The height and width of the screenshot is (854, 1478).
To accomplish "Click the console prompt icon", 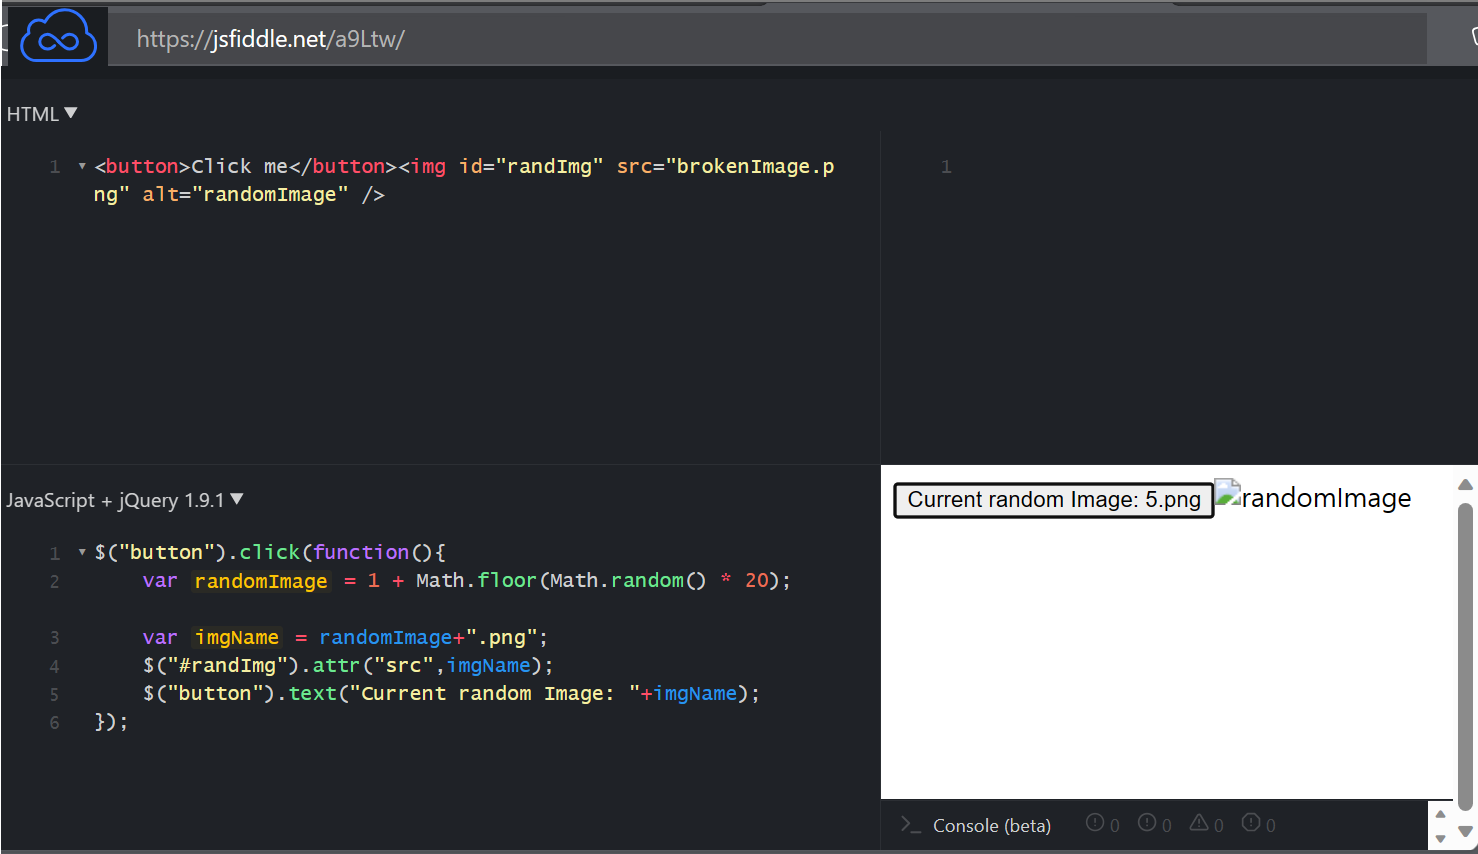I will tap(910, 825).
